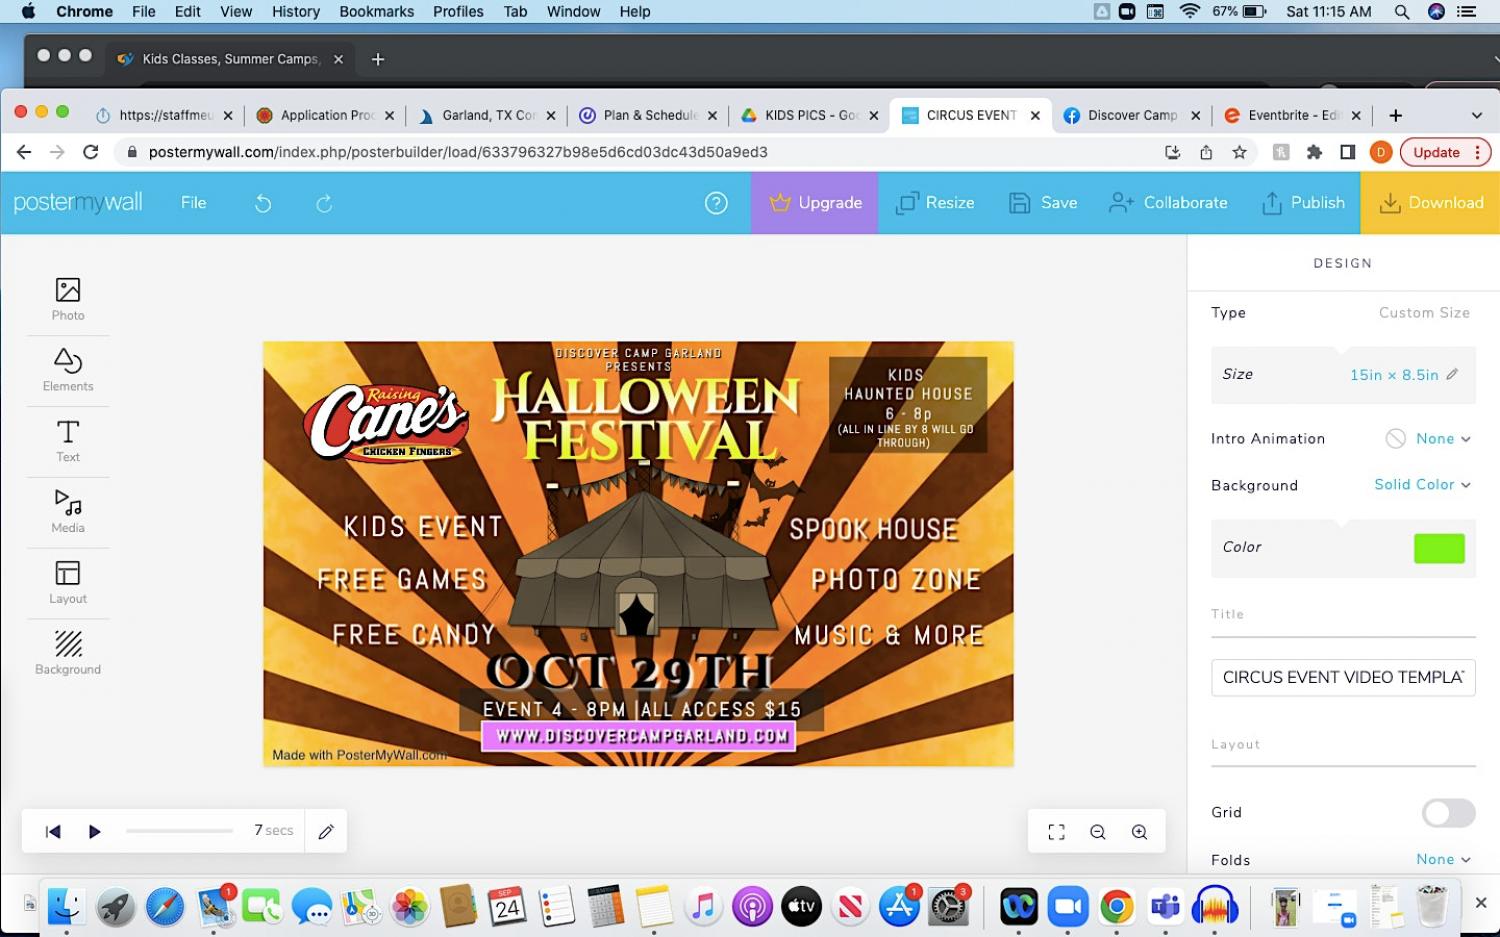Open Chrome side panel icon
This screenshot has height=937, width=1500.
tap(1348, 152)
